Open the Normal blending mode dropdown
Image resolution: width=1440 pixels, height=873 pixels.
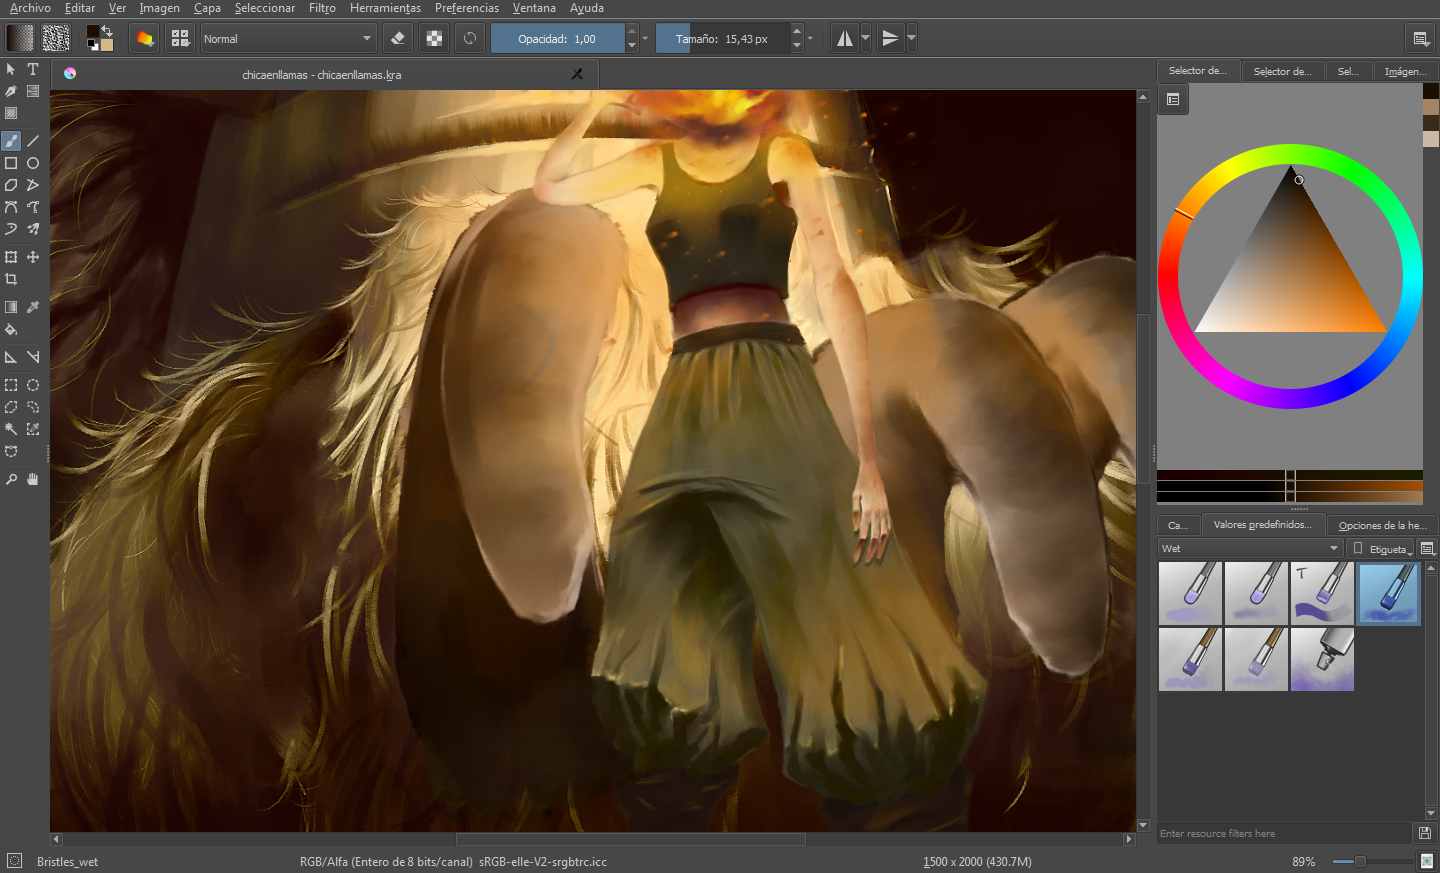click(x=288, y=39)
